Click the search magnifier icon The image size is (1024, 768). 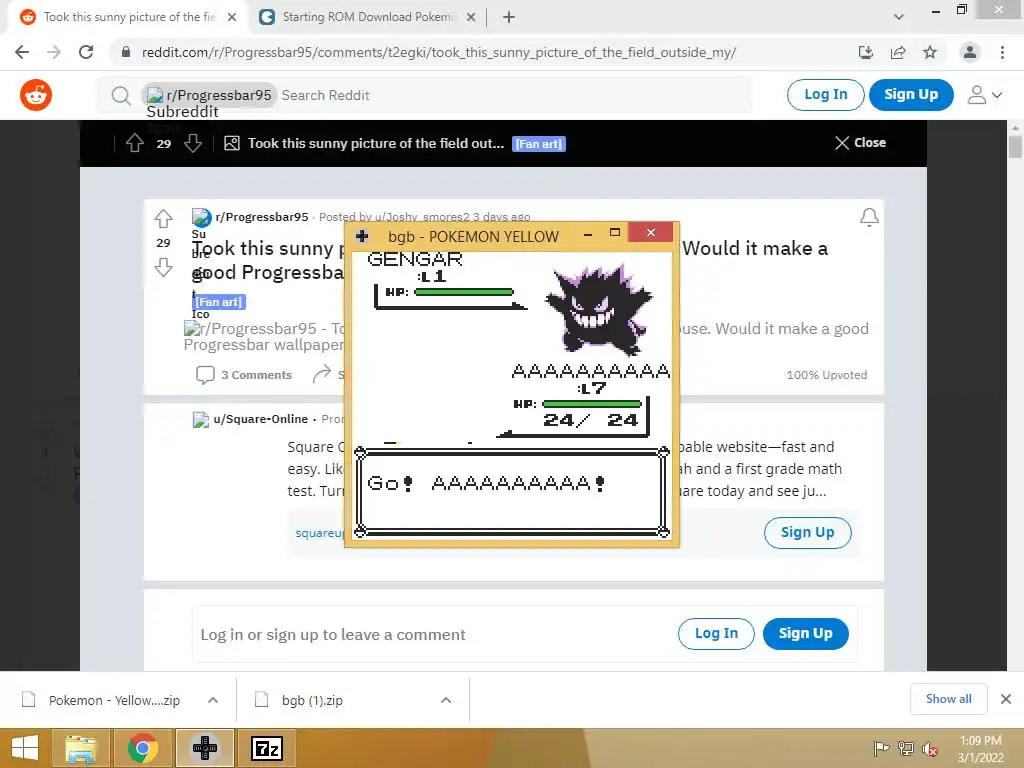[x=121, y=96]
